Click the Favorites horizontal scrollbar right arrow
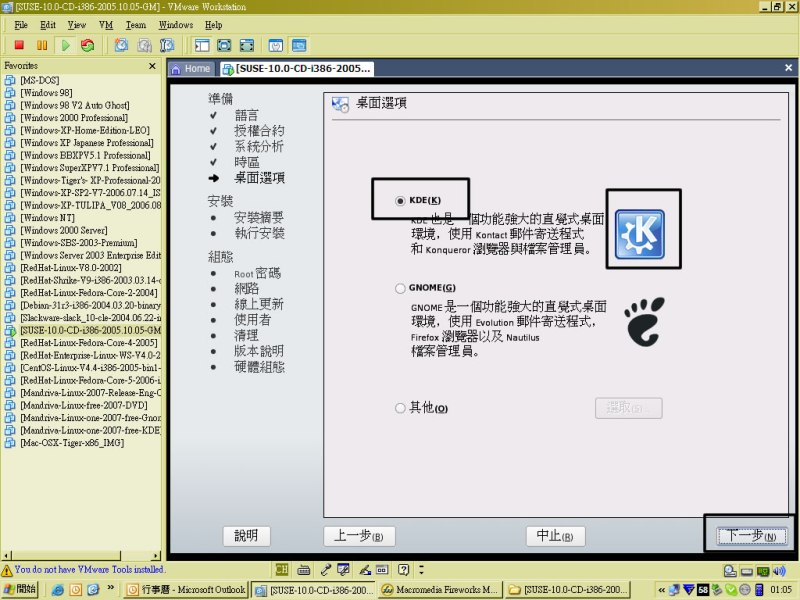 pyautogui.click(x=156, y=555)
